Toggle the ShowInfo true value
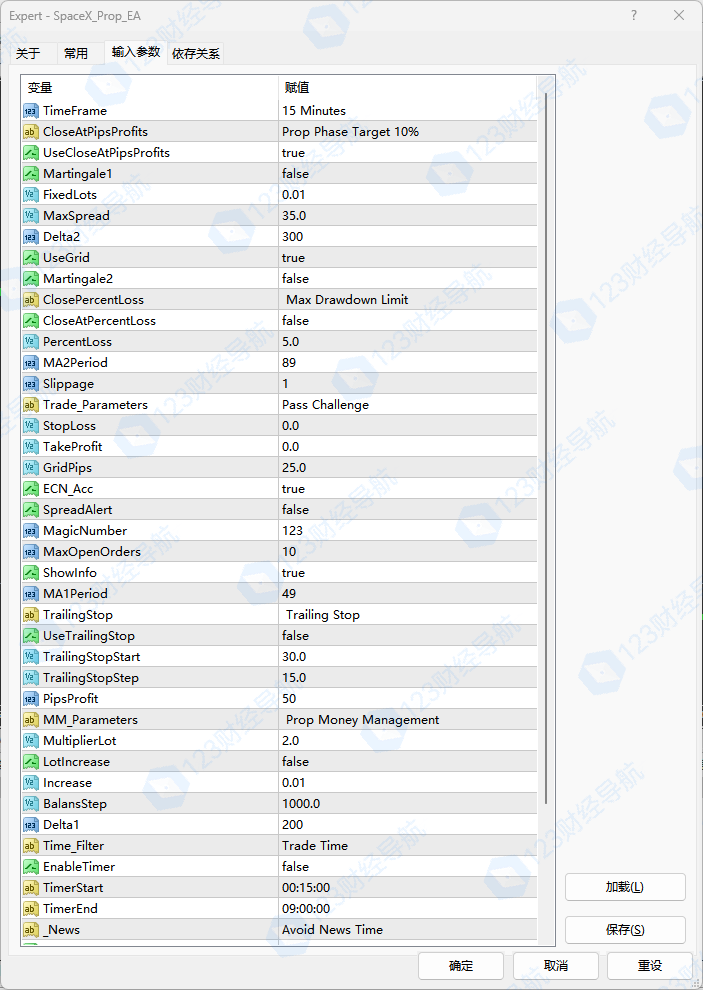 (407, 573)
